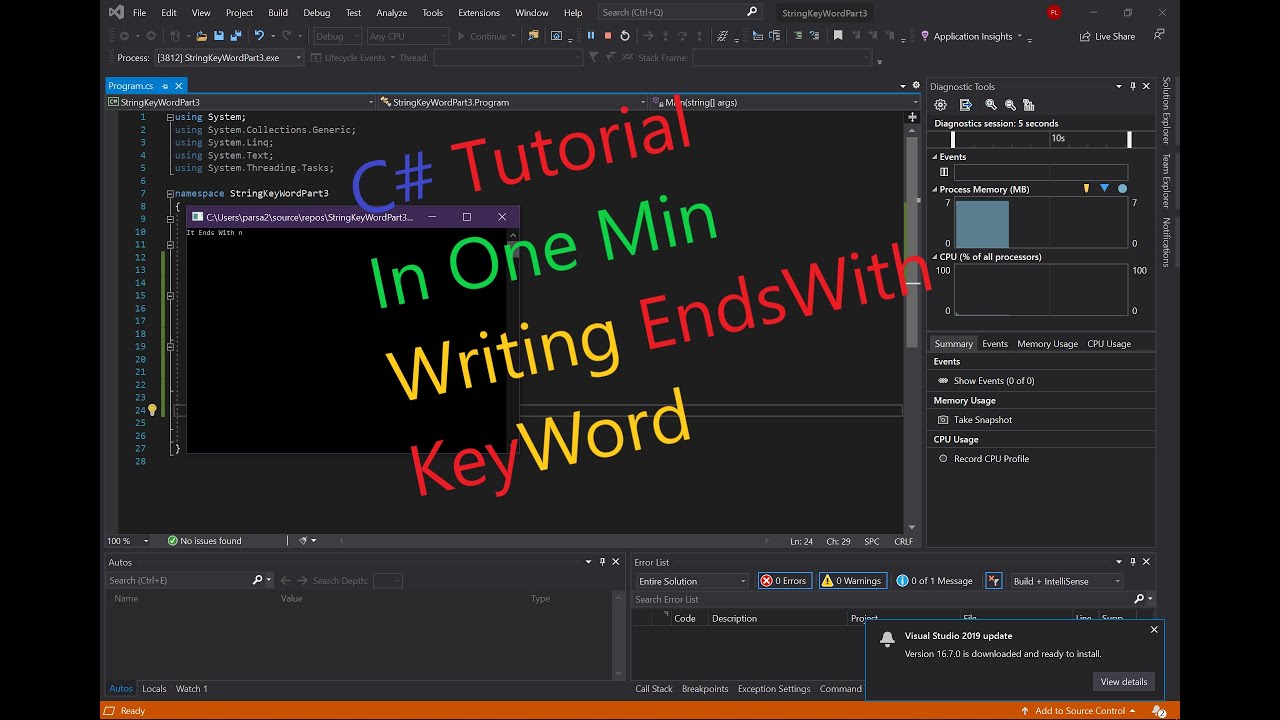
Task: Open the Entire Solution scope dropdown
Action: coord(692,581)
